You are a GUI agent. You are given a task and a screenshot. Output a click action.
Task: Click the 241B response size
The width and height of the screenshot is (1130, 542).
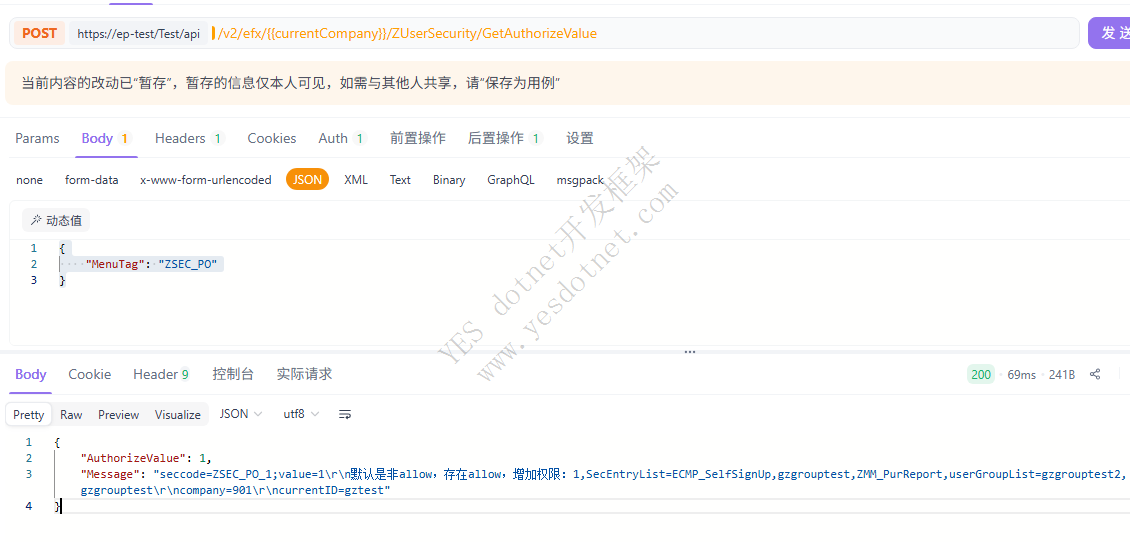coord(1062,374)
